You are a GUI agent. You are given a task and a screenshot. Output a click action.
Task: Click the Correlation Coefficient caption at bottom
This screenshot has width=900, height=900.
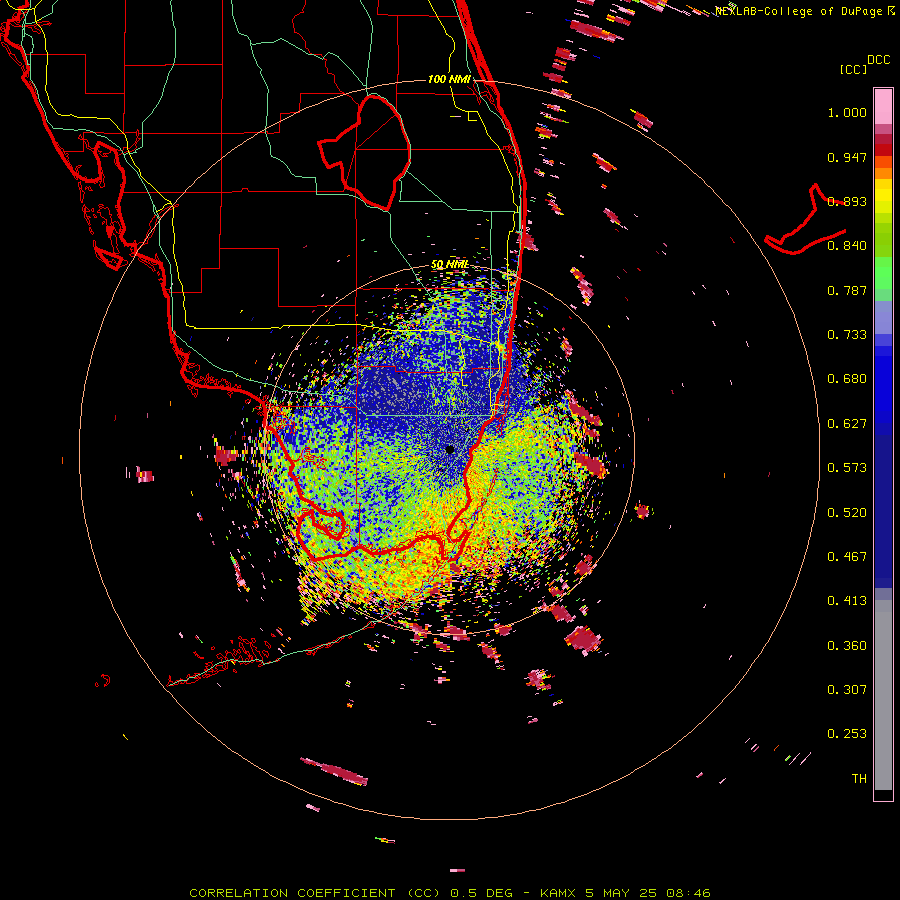[x=449, y=893]
